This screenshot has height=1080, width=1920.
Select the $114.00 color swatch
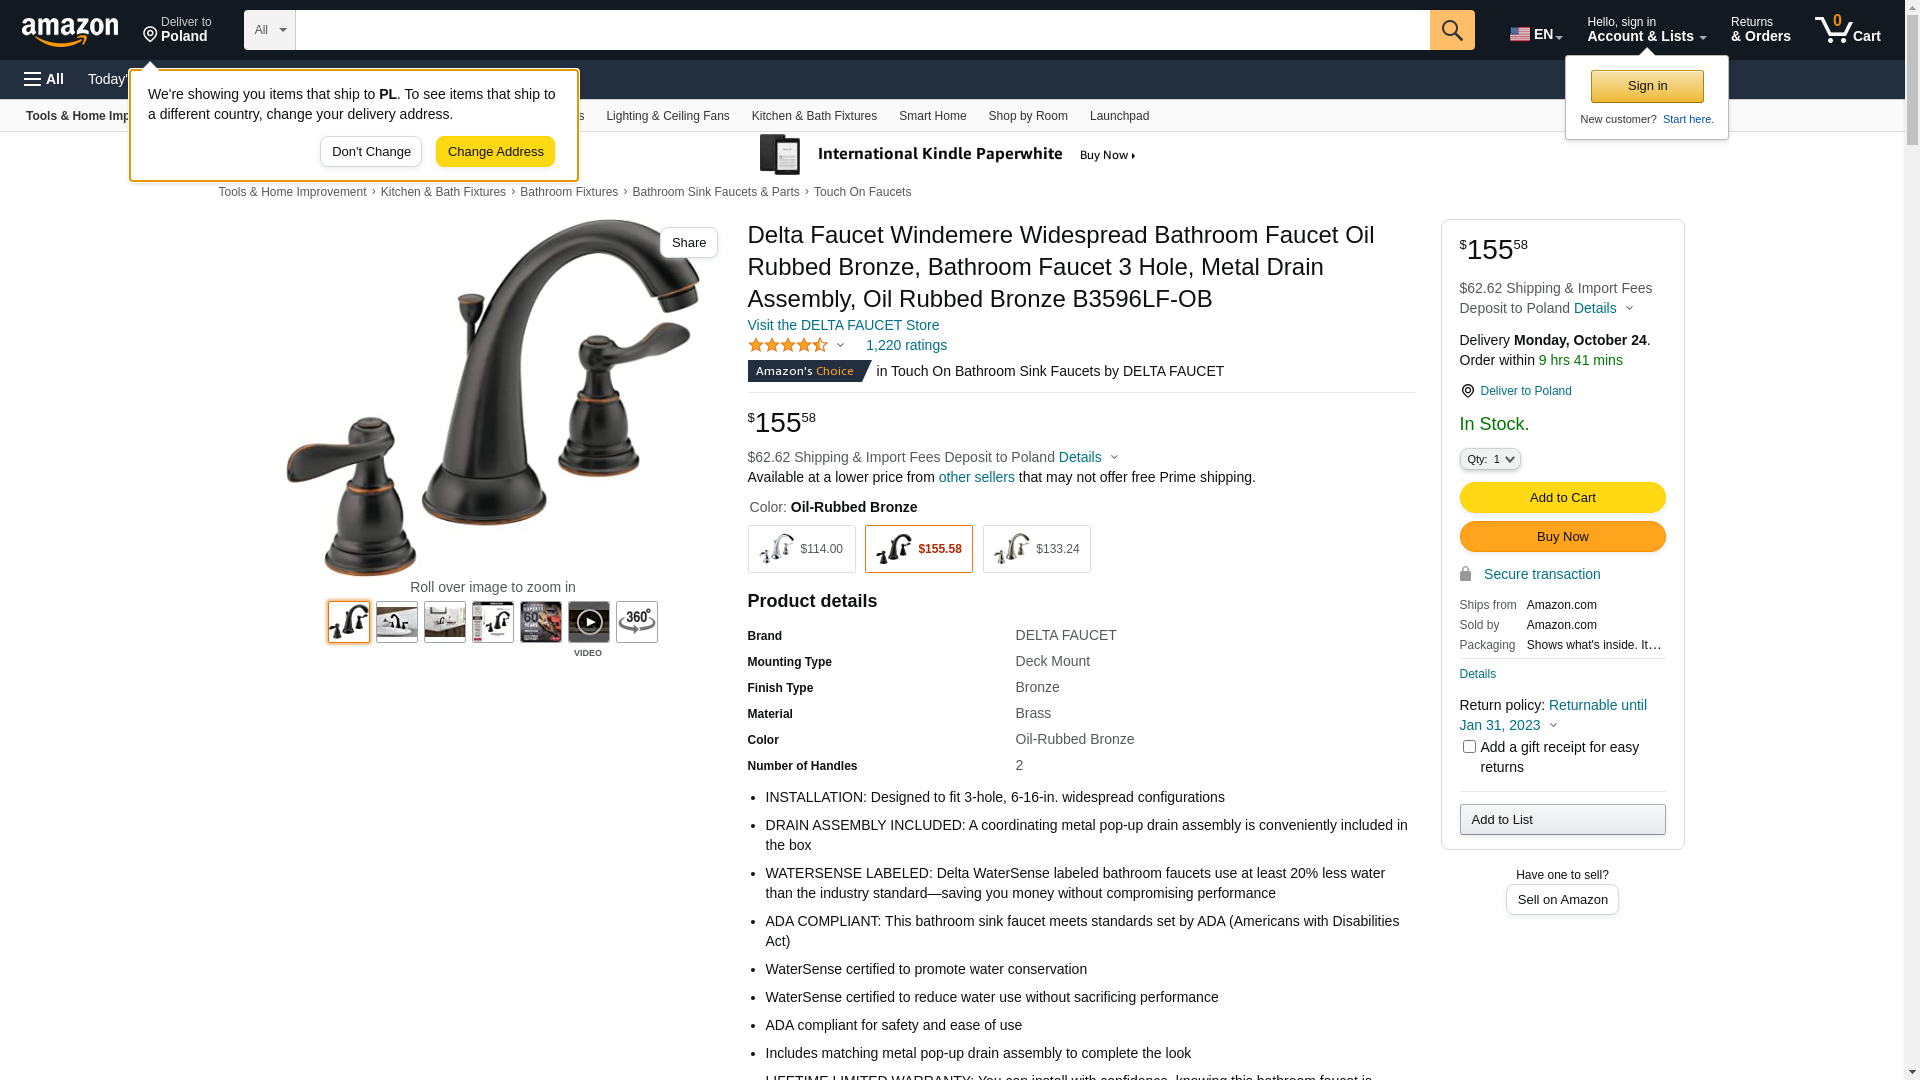click(x=801, y=549)
